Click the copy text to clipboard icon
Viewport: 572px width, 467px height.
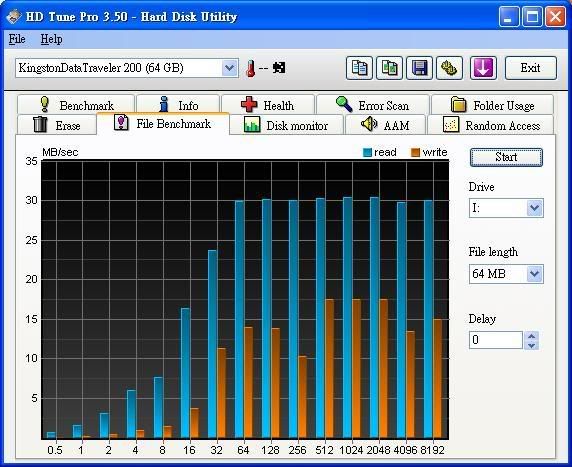click(359, 68)
